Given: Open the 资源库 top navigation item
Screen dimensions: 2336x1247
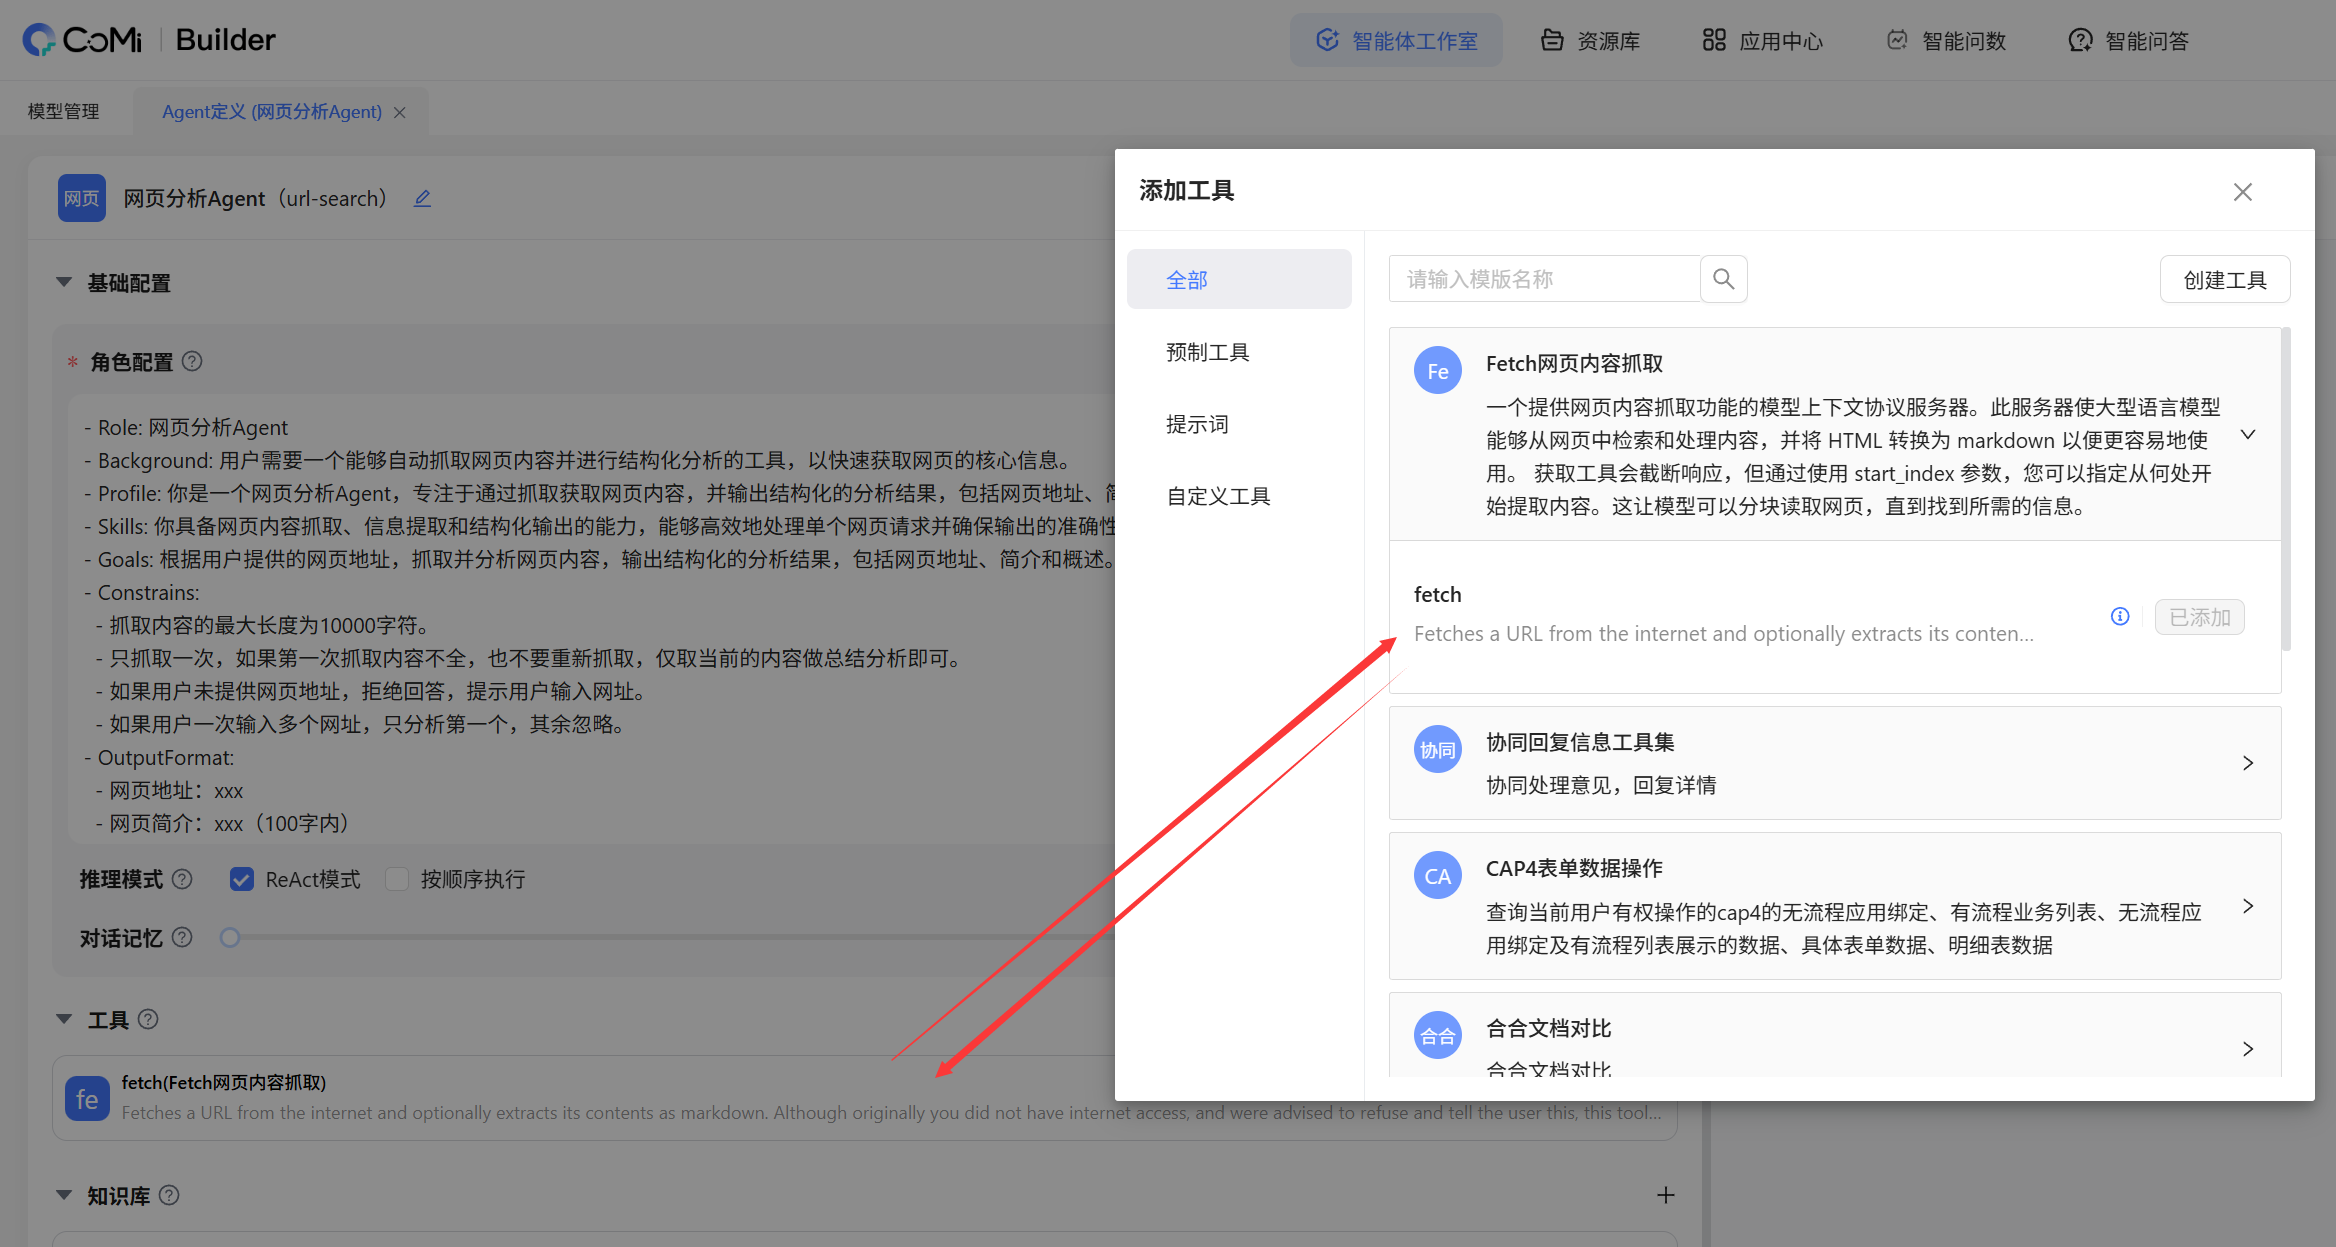Looking at the screenshot, I should click(1590, 41).
